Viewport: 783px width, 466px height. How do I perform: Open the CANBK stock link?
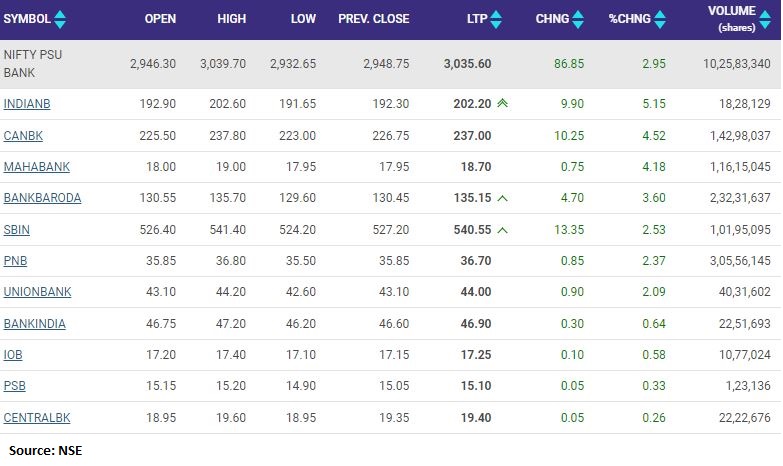pos(23,136)
